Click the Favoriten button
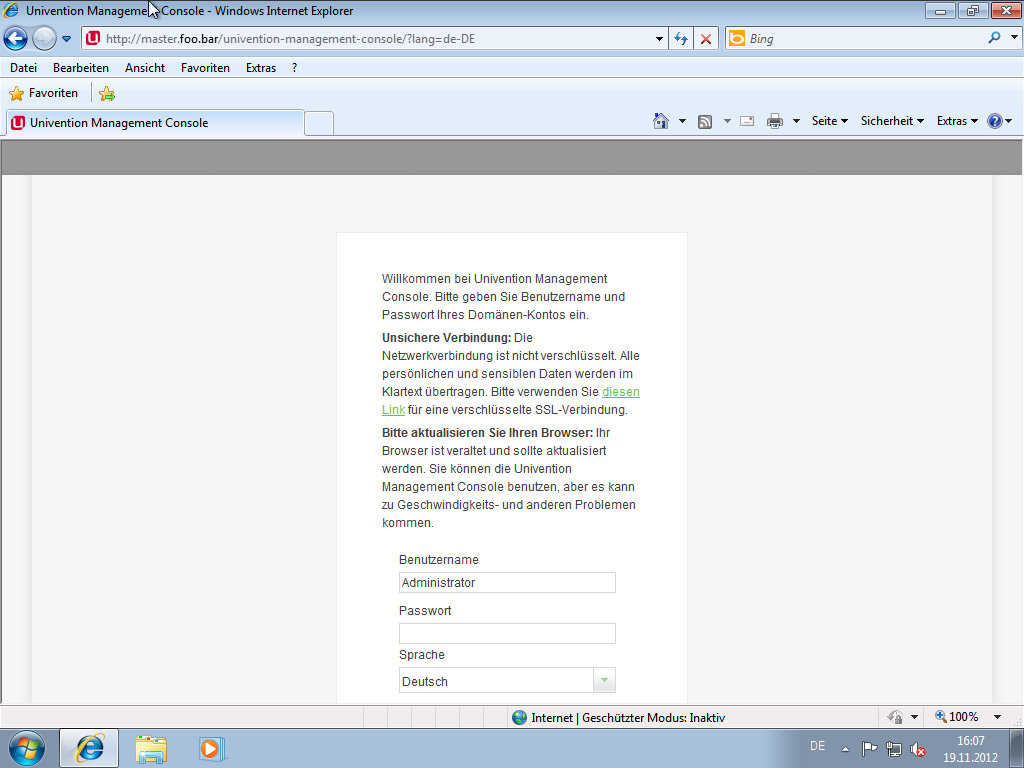Screen dimensions: 1024x768 coord(44,93)
